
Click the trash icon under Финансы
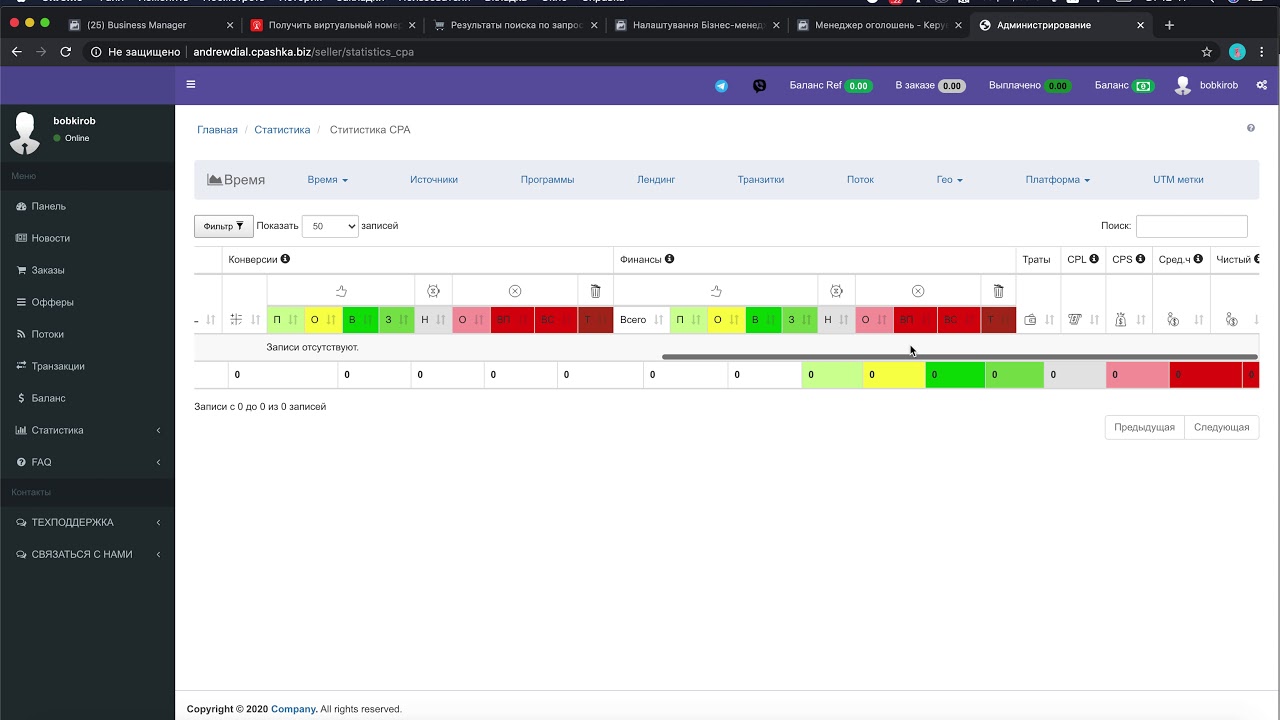click(x=998, y=291)
